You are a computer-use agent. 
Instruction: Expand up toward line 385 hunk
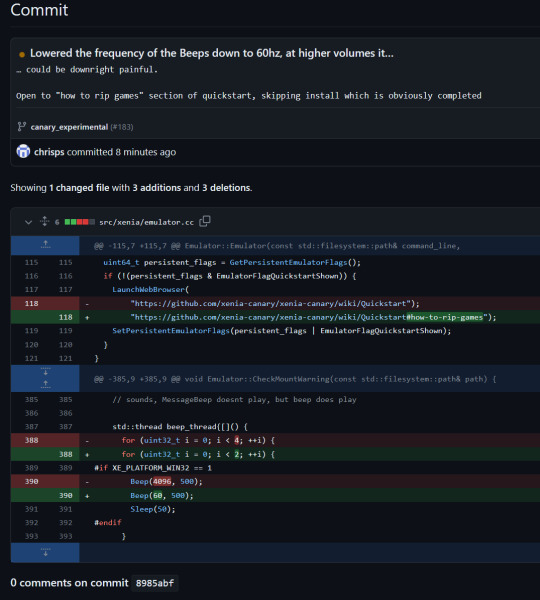click(x=45, y=384)
